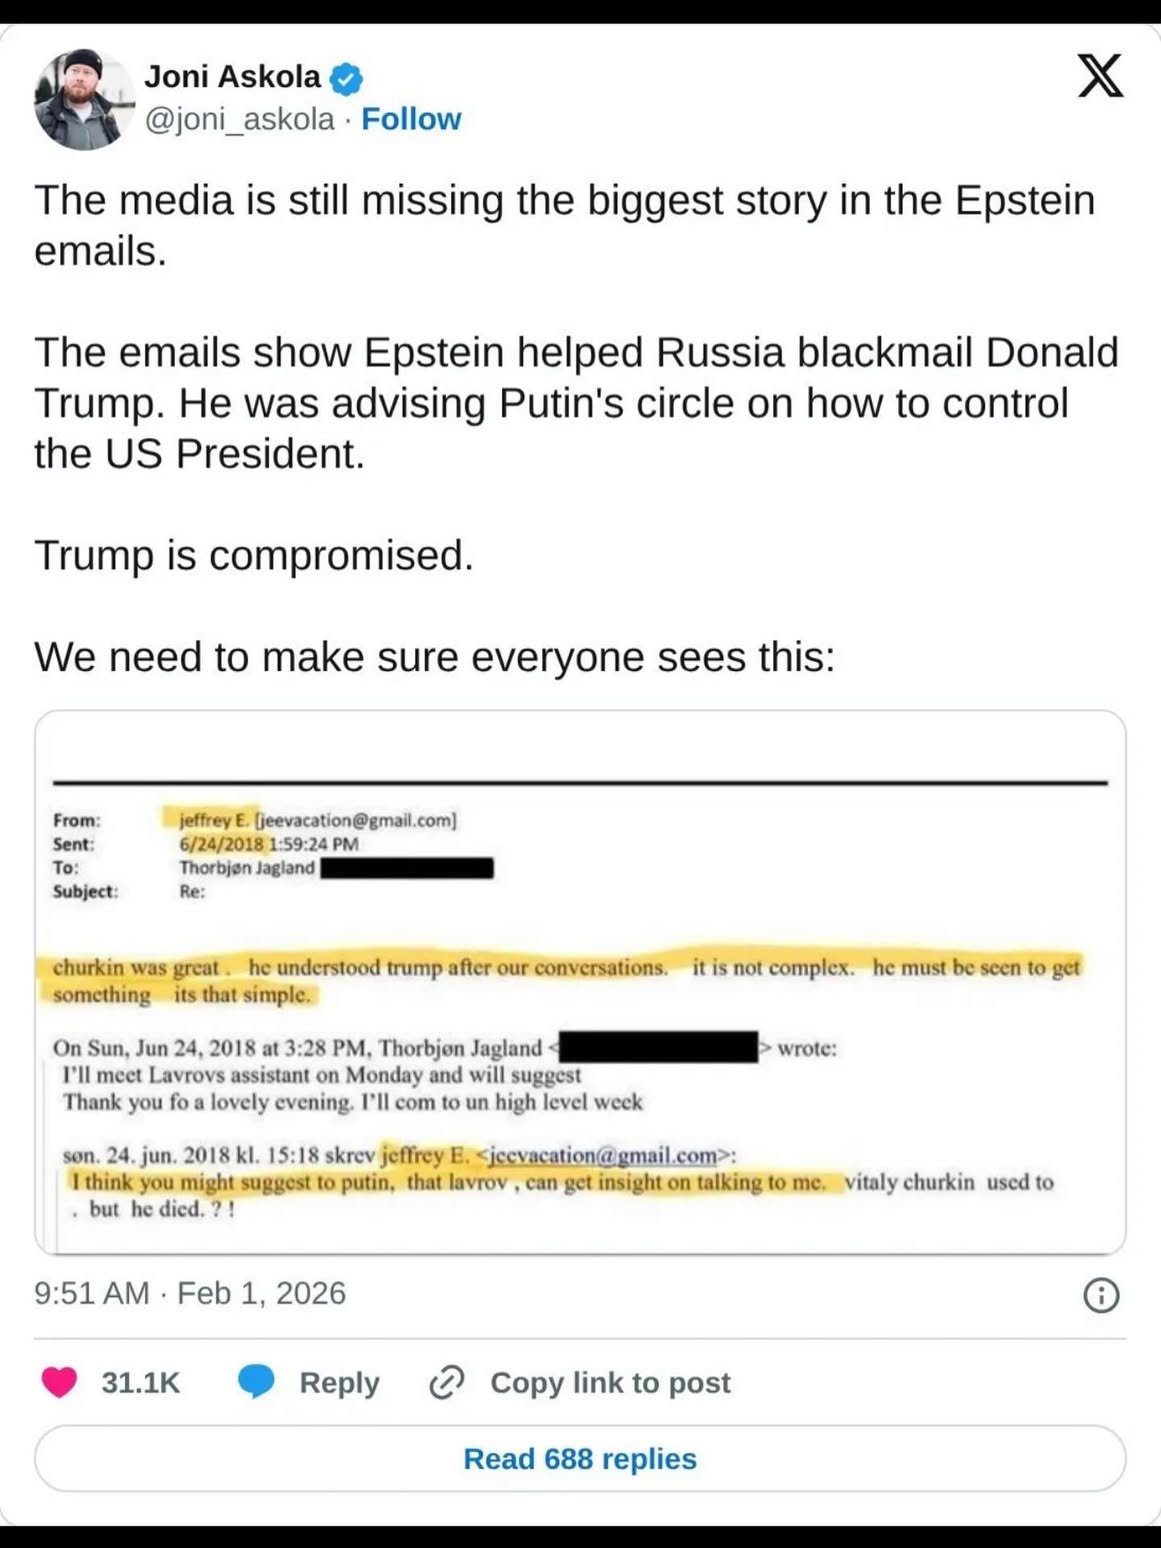Click the 31.1K like count
1161x1548 pixels.
(140, 1382)
